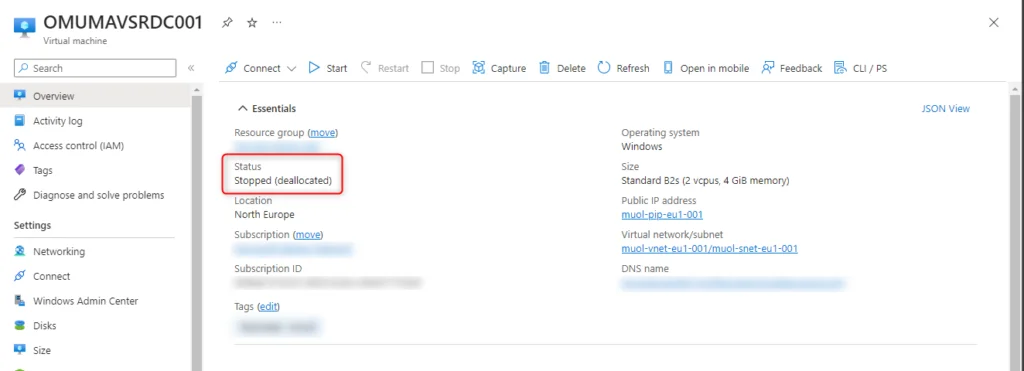This screenshot has width=1024, height=371.
Task: Open the blurred resource group link
Action: pos(277,147)
